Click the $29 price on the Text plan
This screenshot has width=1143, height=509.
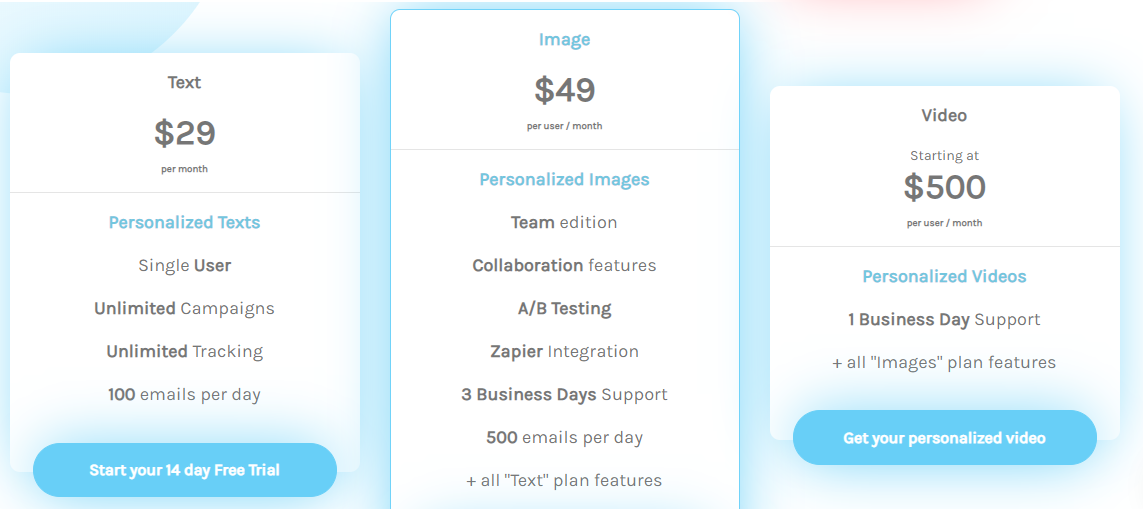pos(184,133)
